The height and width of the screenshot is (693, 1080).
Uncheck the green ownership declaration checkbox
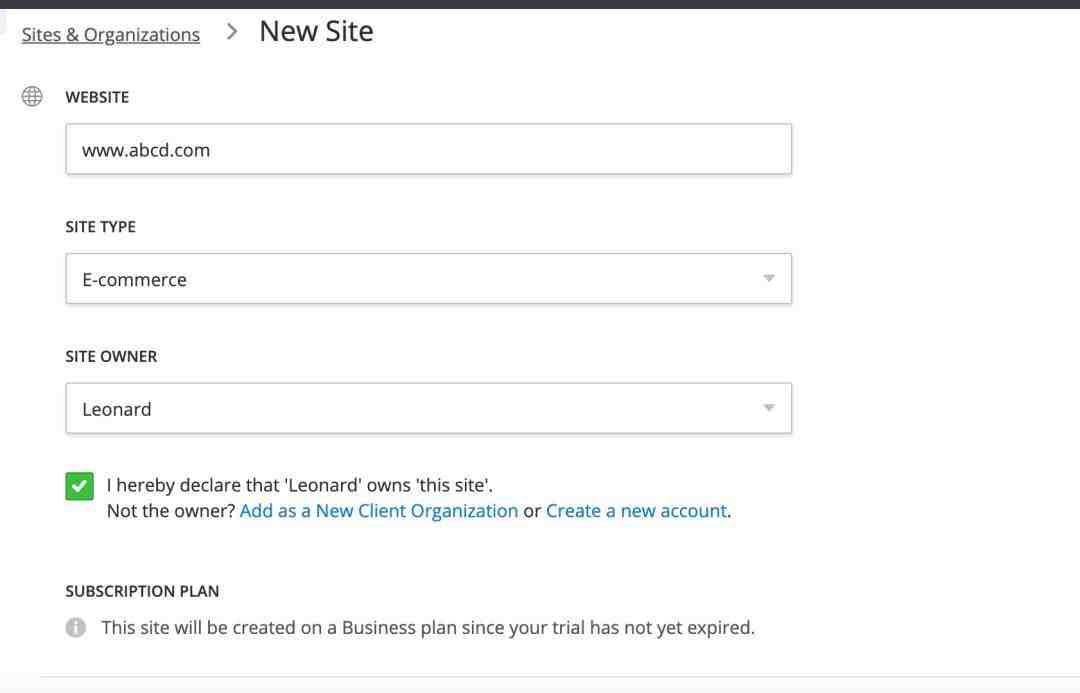coord(80,486)
